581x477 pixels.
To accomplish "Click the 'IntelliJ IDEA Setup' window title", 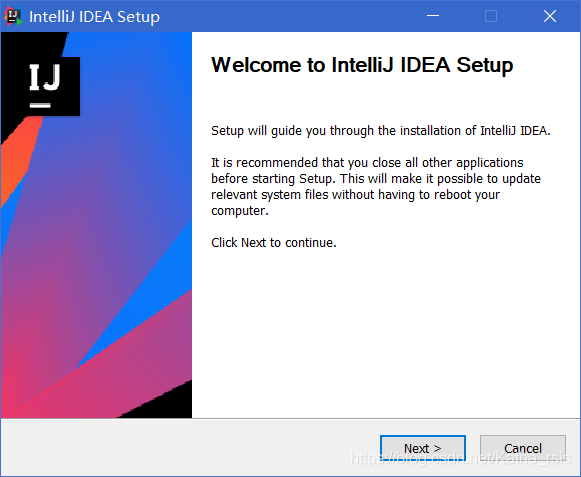I will [x=94, y=17].
